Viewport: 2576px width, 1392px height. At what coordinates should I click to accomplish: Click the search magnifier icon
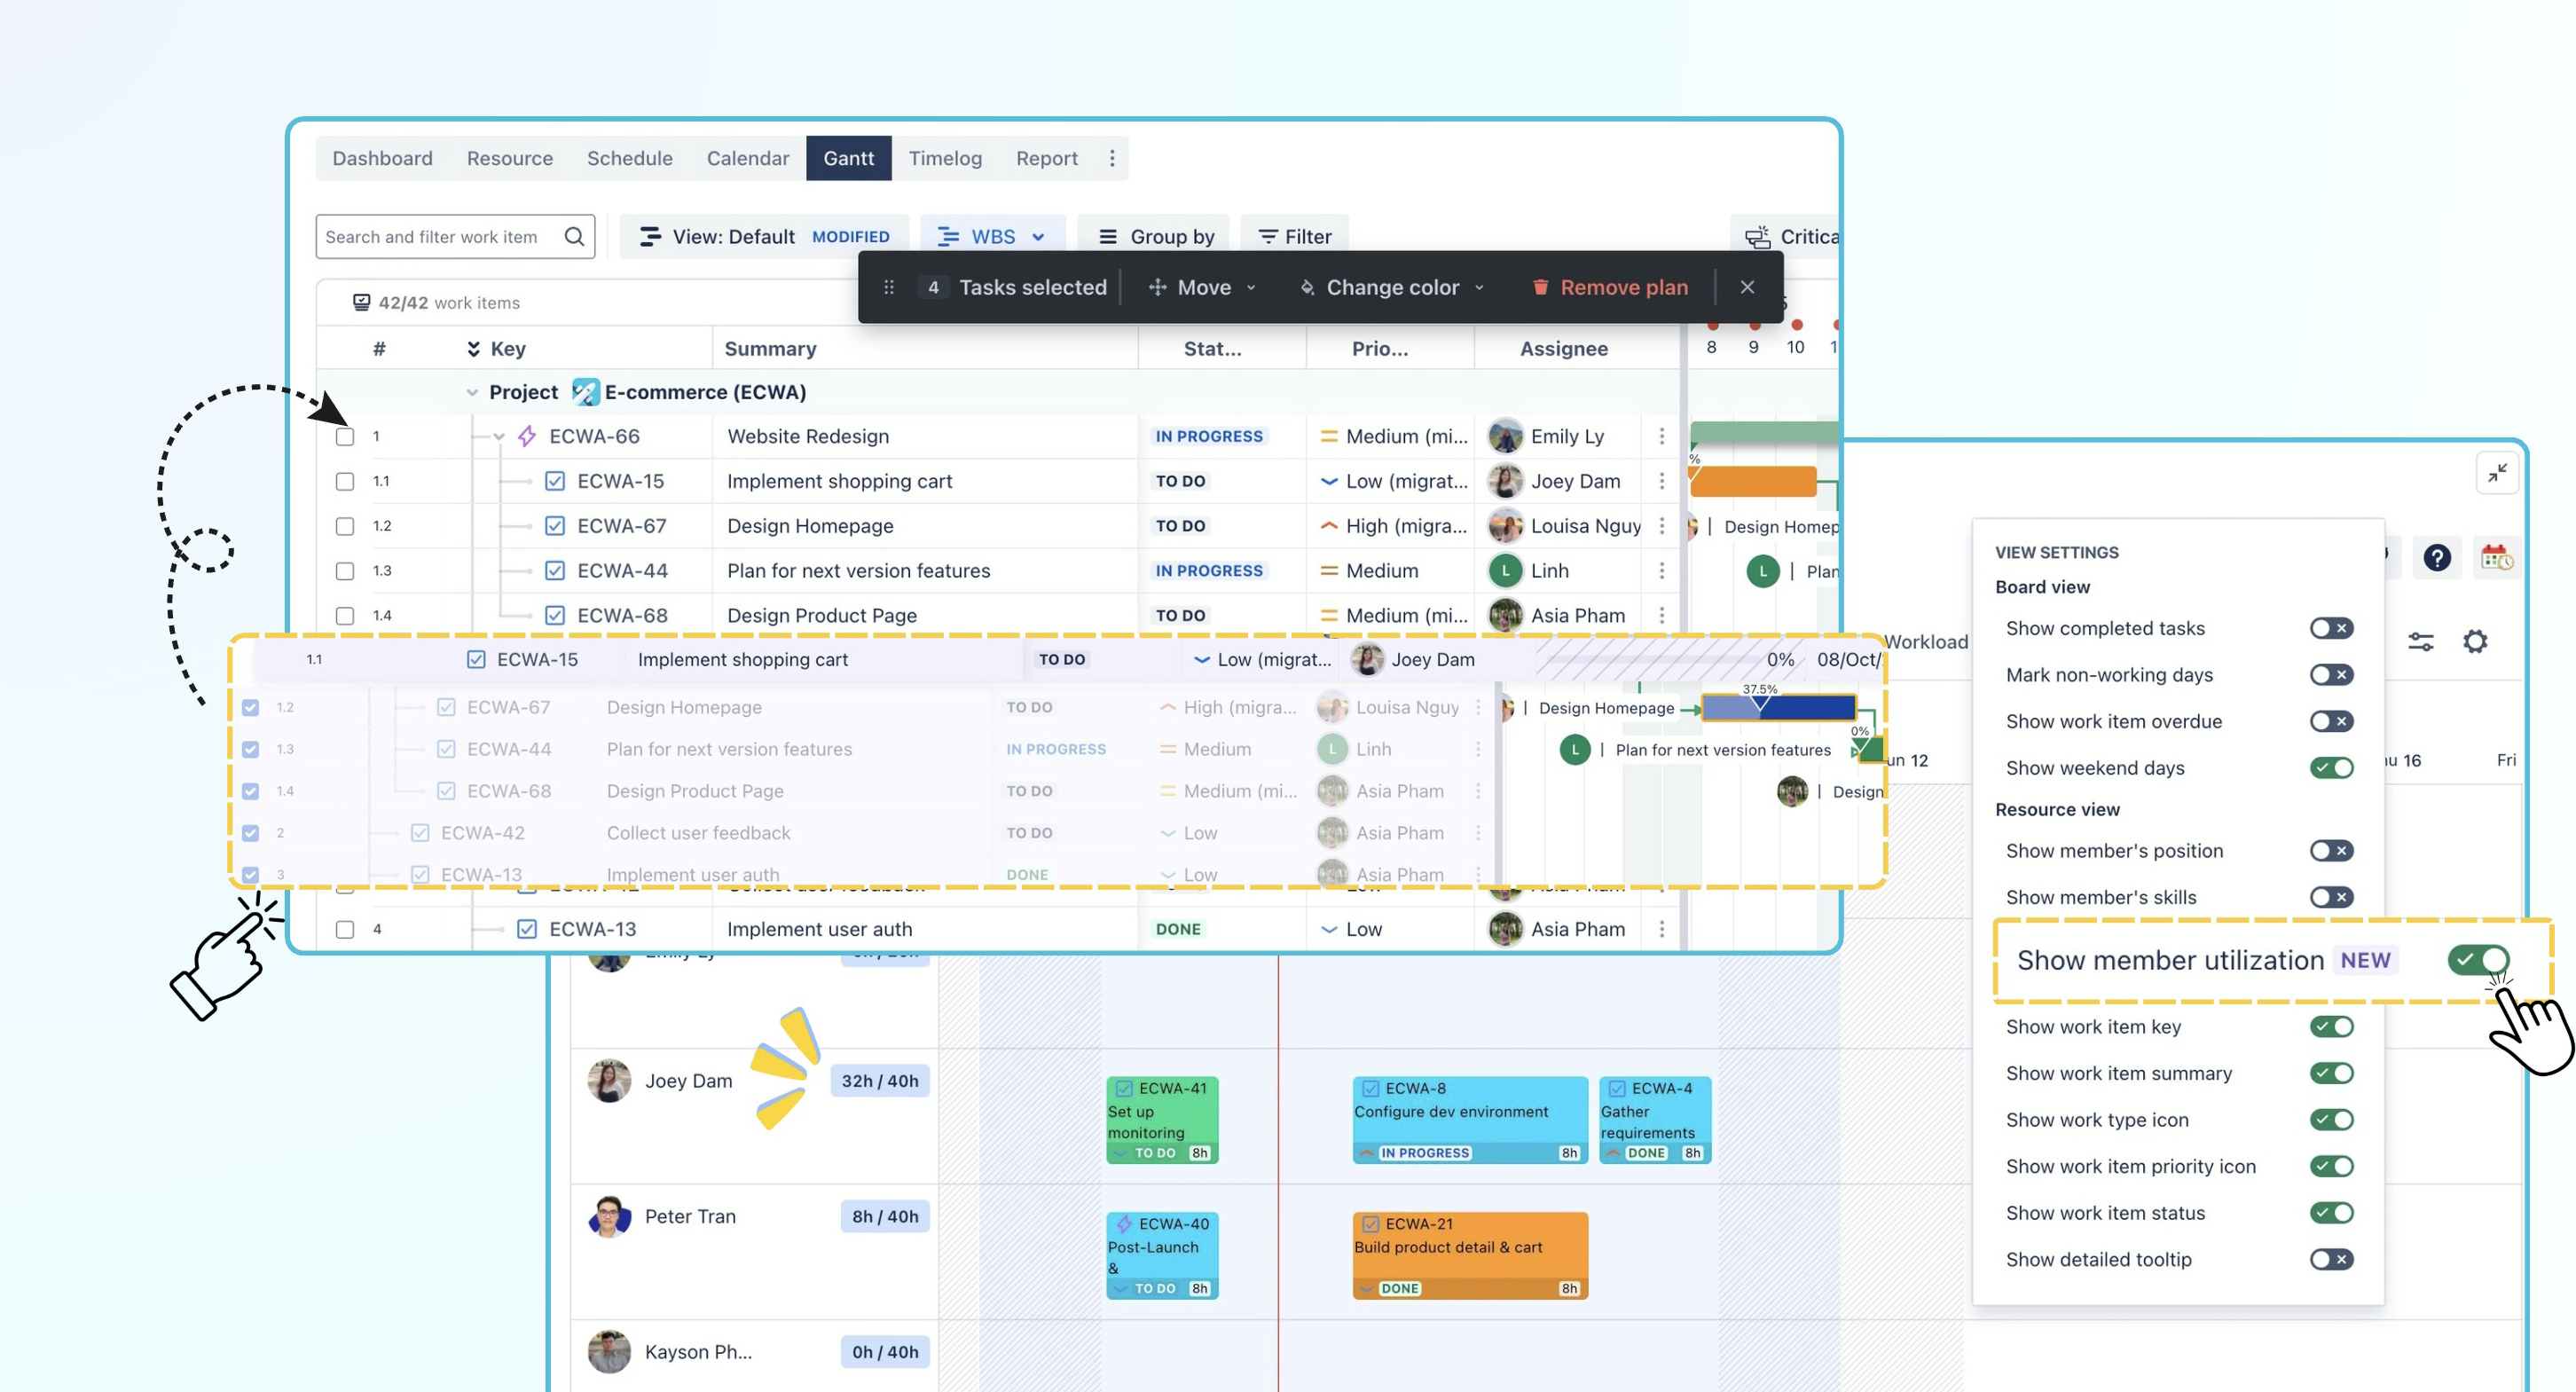point(574,237)
